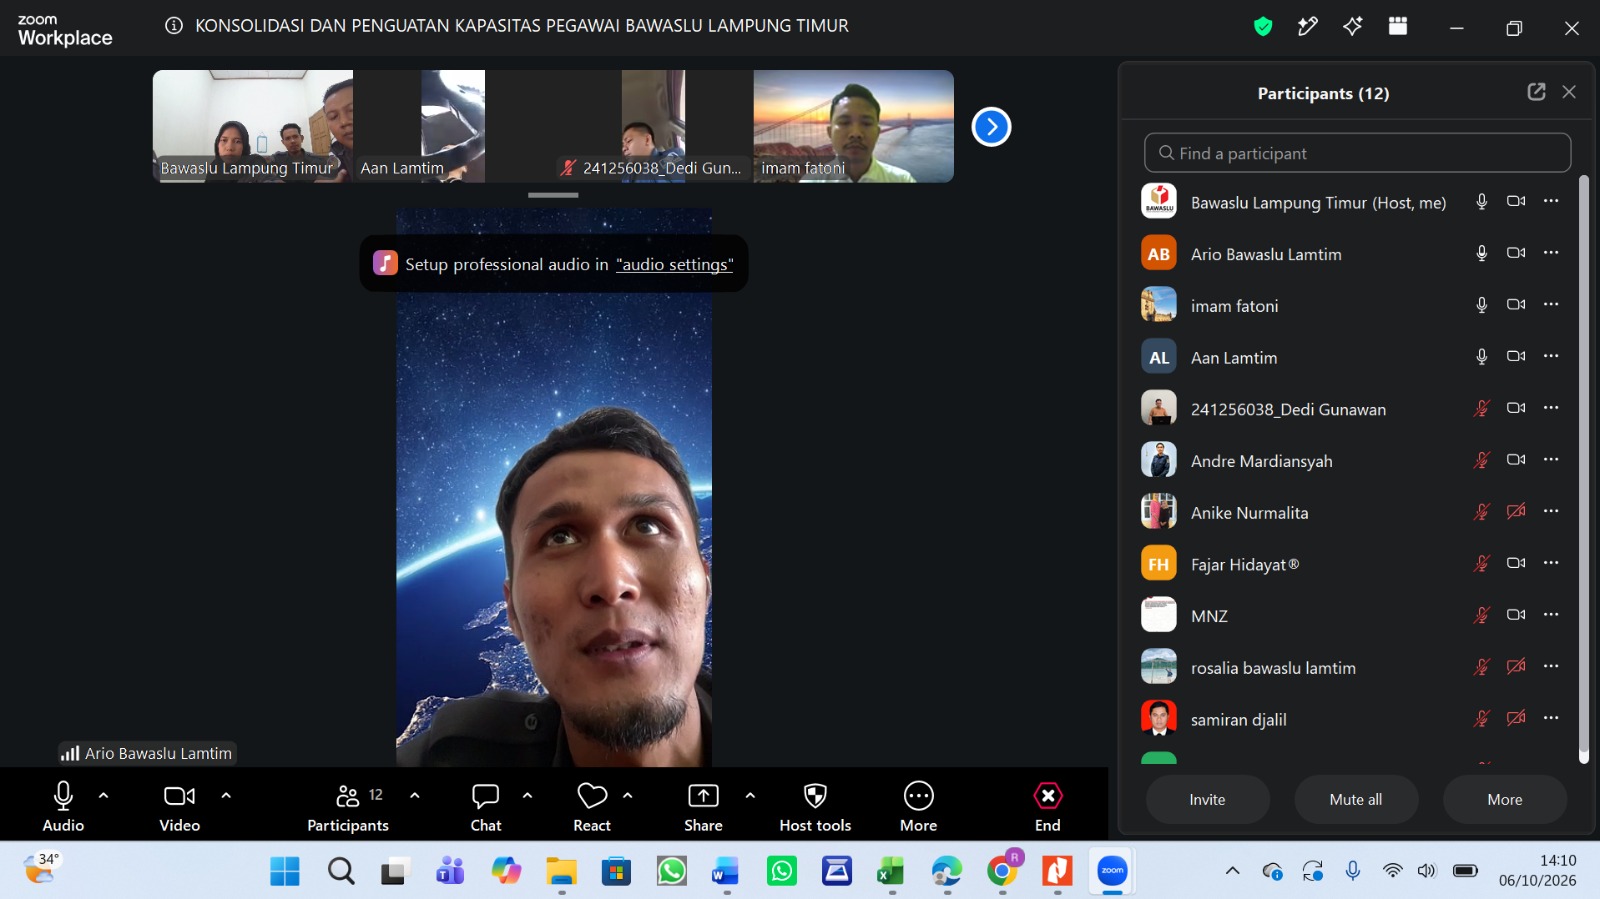The width and height of the screenshot is (1600, 899).
Task: Expand the Share options caret
Action: click(x=750, y=796)
